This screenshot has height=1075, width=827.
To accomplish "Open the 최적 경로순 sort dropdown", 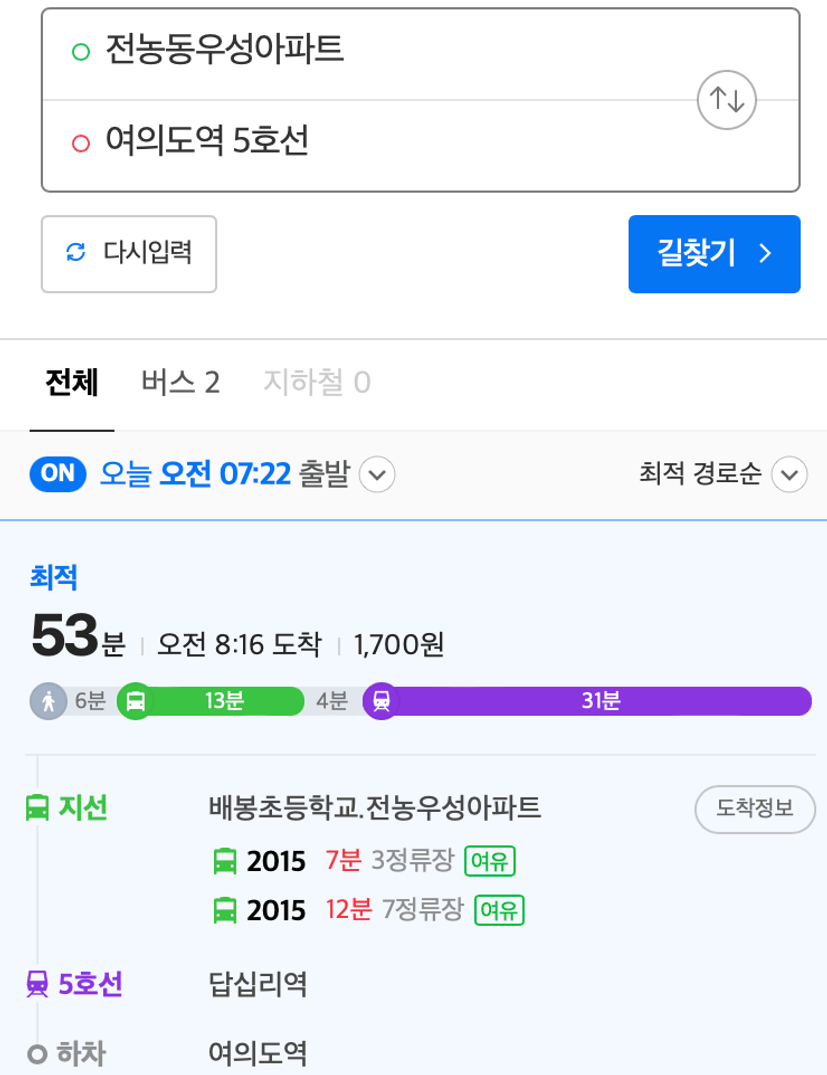I will 789,474.
